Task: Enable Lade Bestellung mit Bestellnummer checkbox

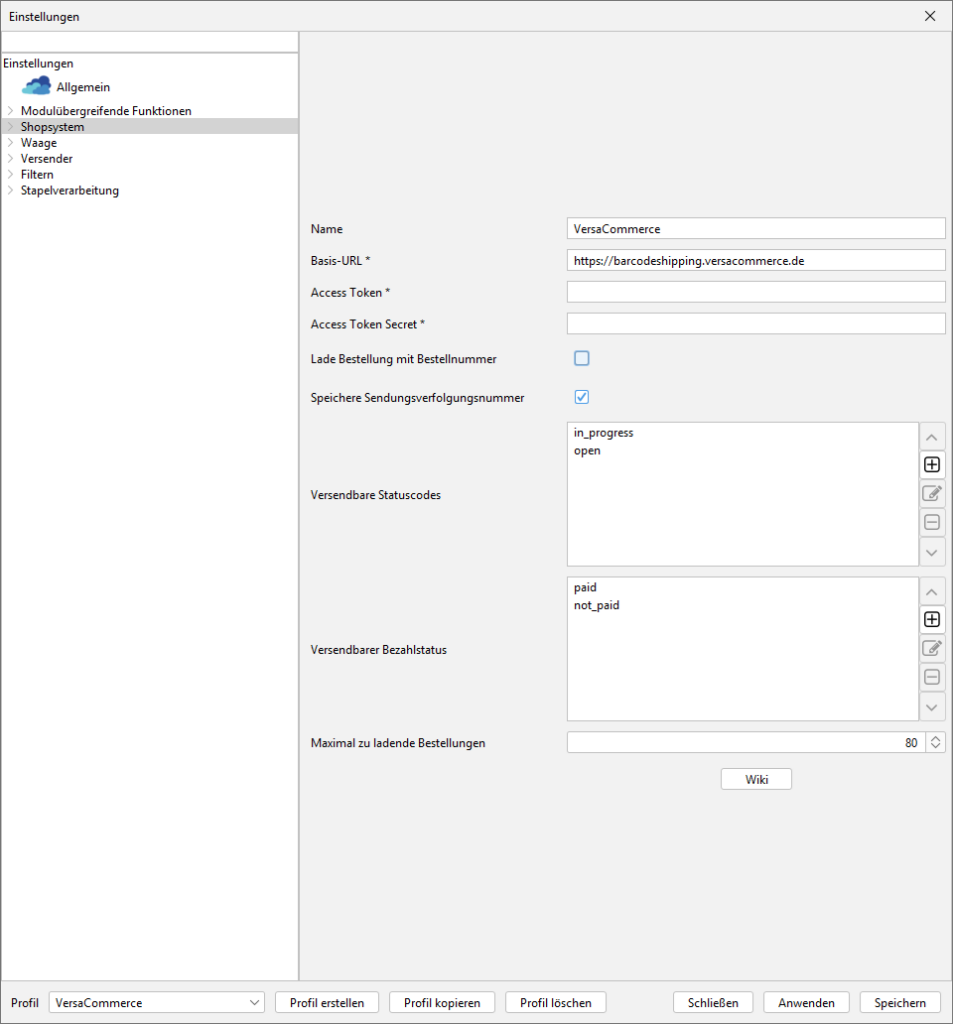Action: point(582,358)
